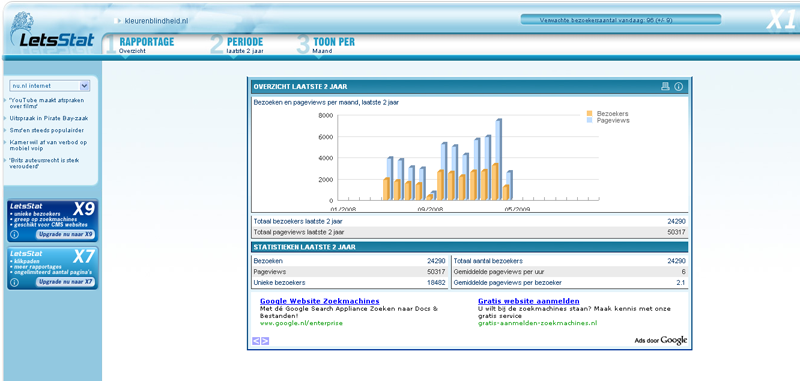The width and height of the screenshot is (800, 381).
Task: Click the Totaal pageviews laatste 2 jaar row
Action: pos(469,233)
